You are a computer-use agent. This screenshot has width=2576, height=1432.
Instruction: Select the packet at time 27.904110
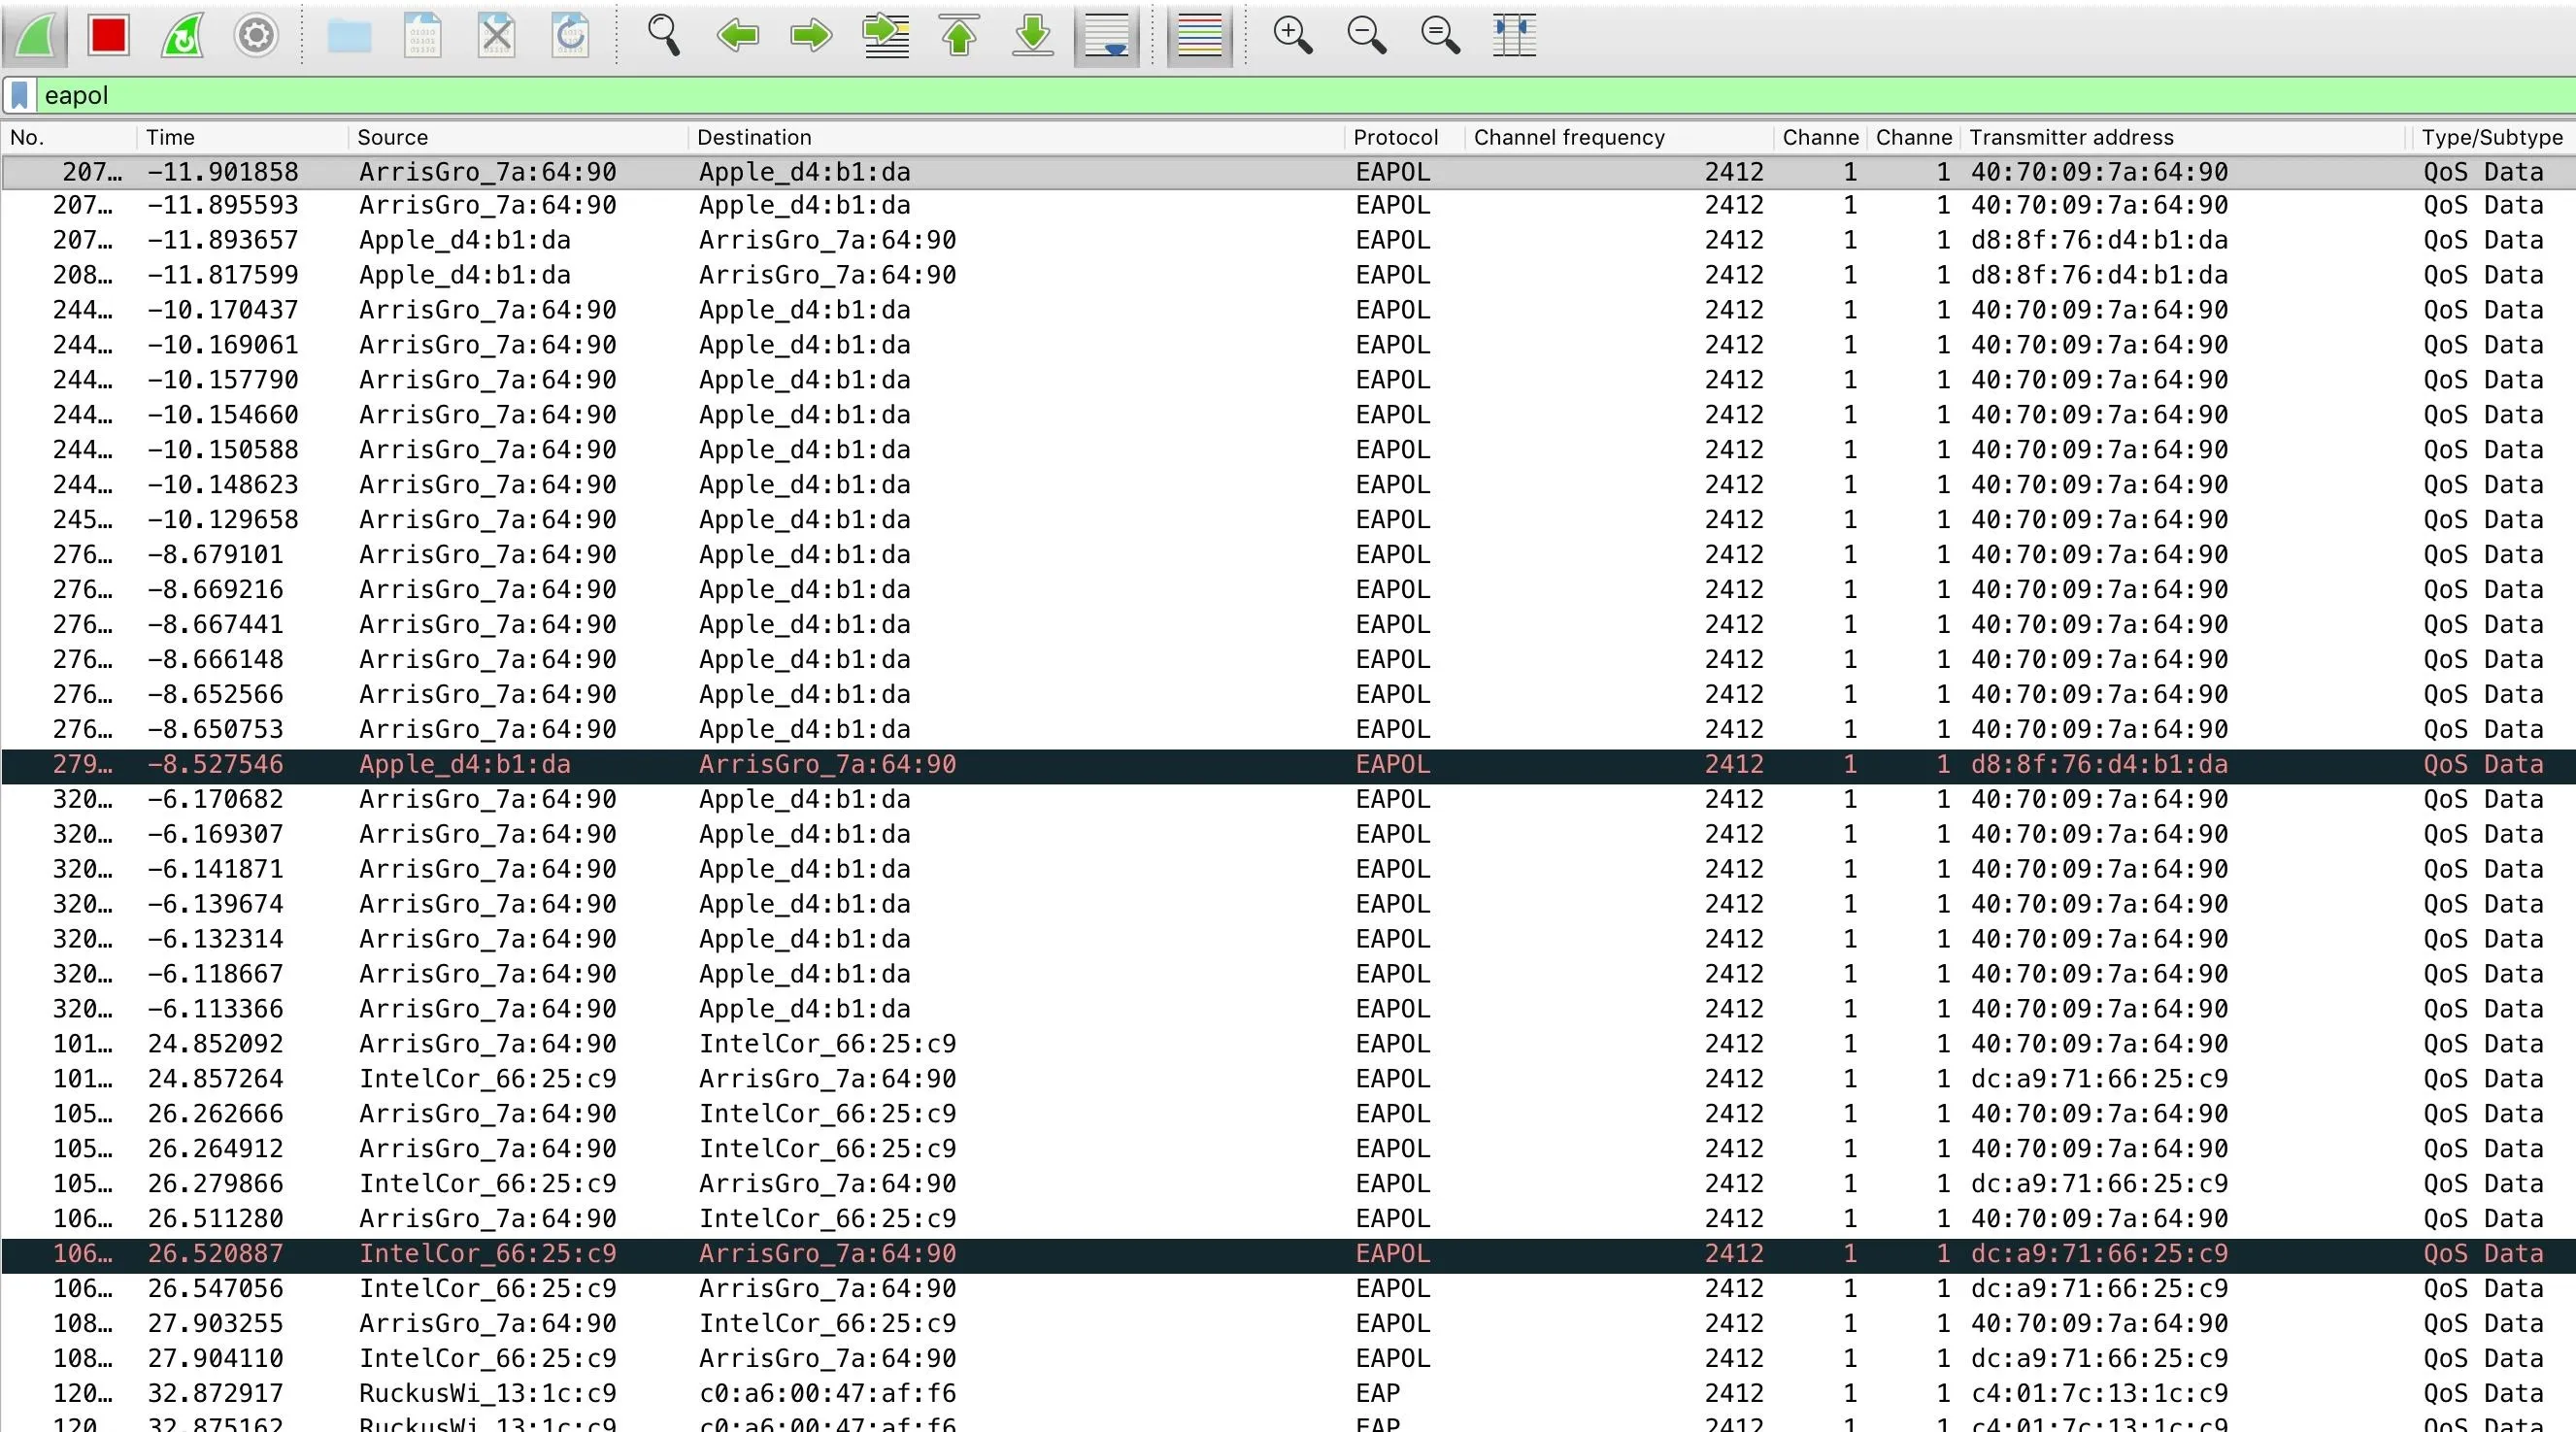[1288, 1359]
